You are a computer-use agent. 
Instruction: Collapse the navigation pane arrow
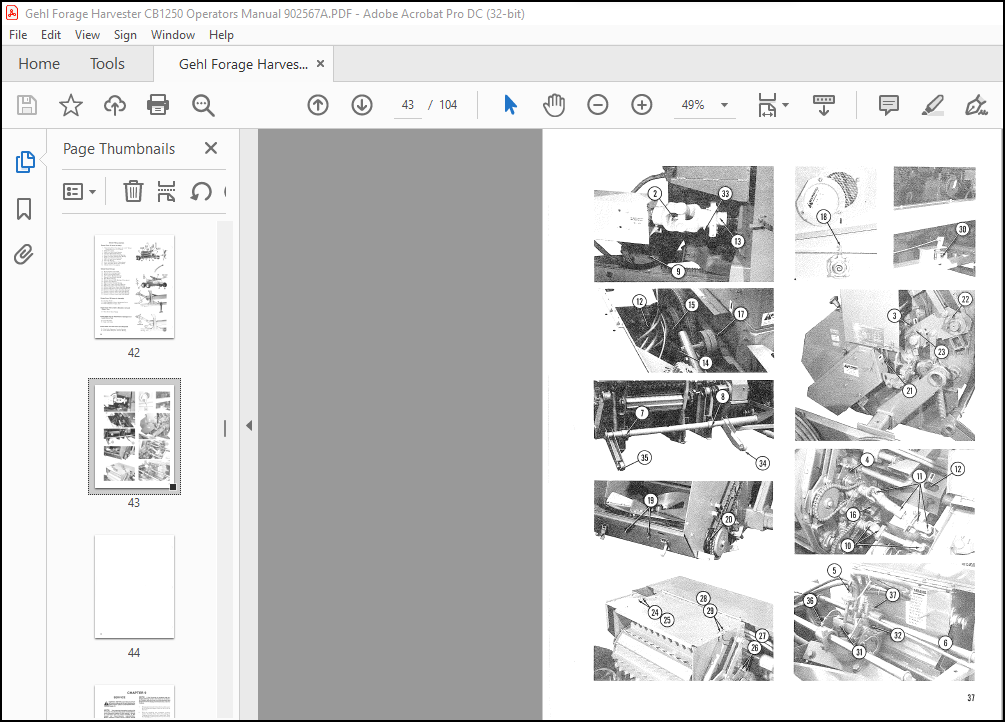coord(249,425)
